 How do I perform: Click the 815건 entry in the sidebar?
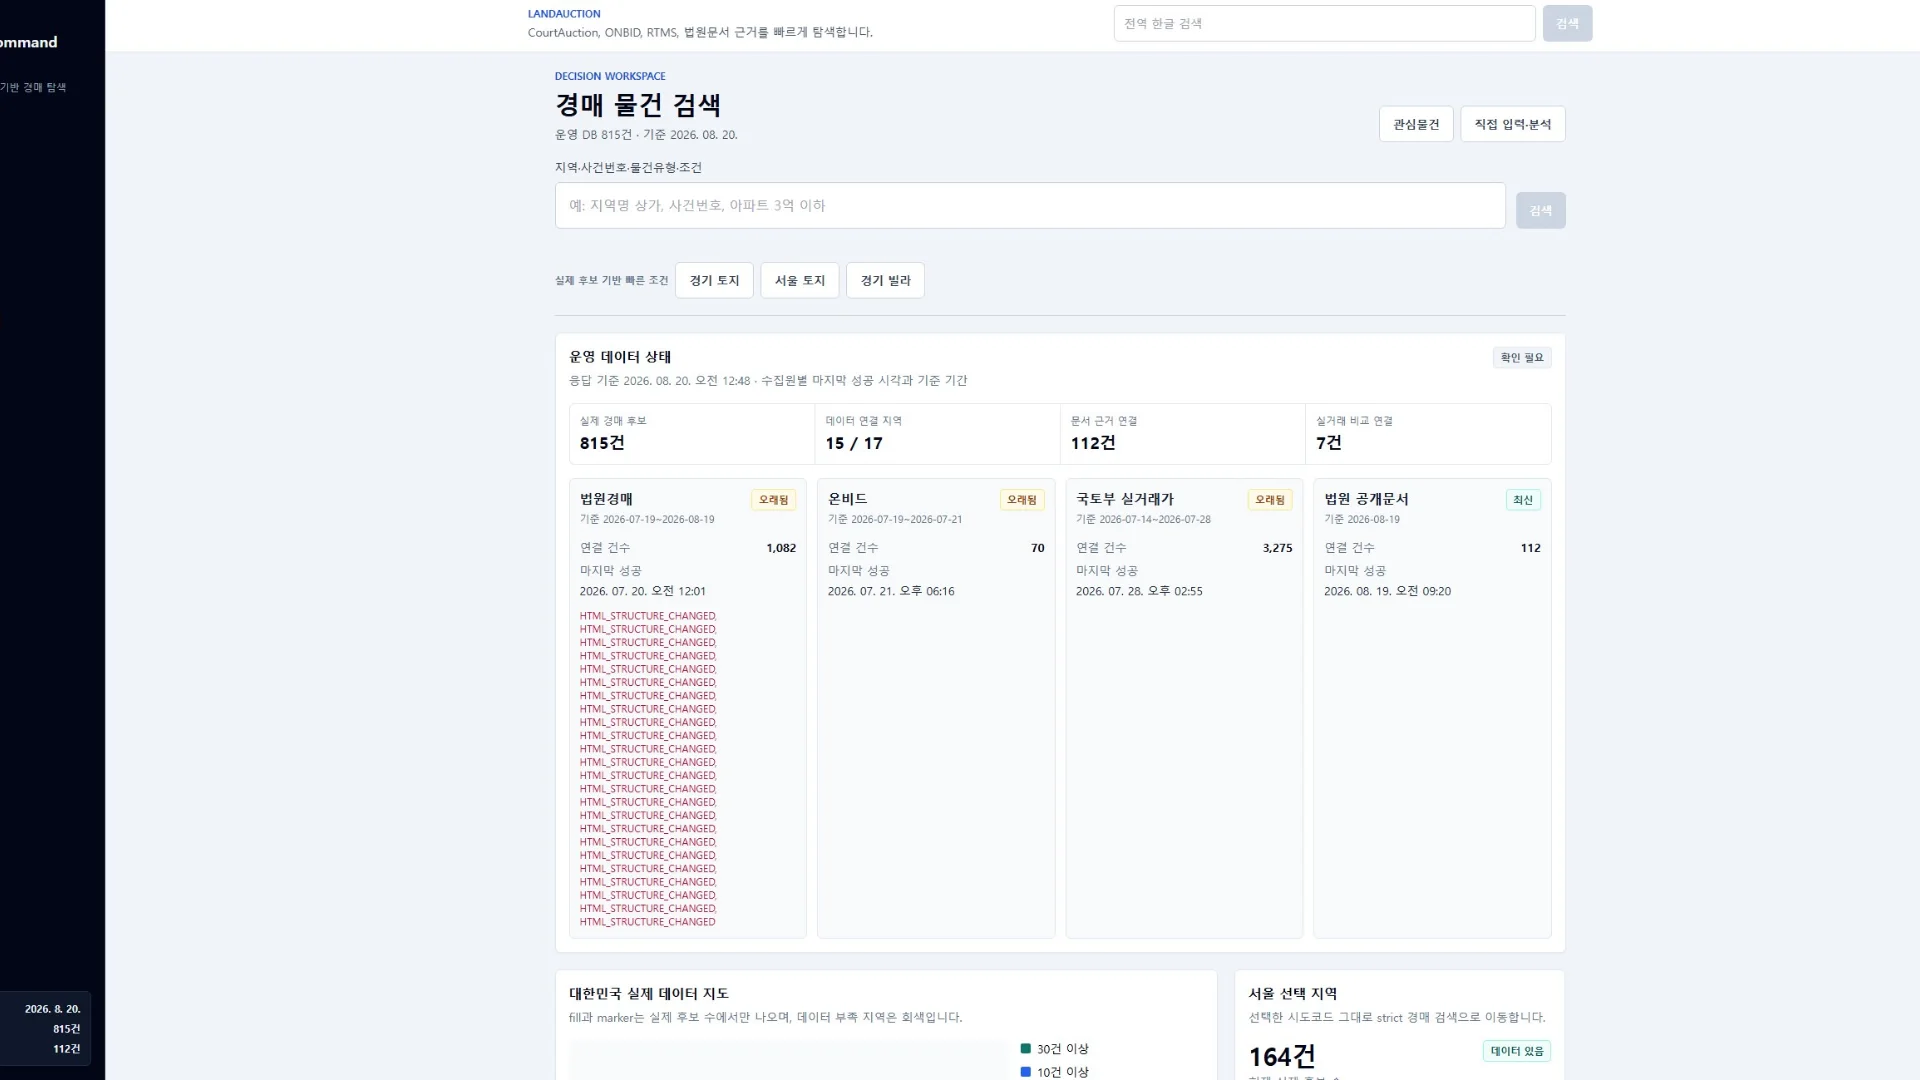[x=66, y=1028]
